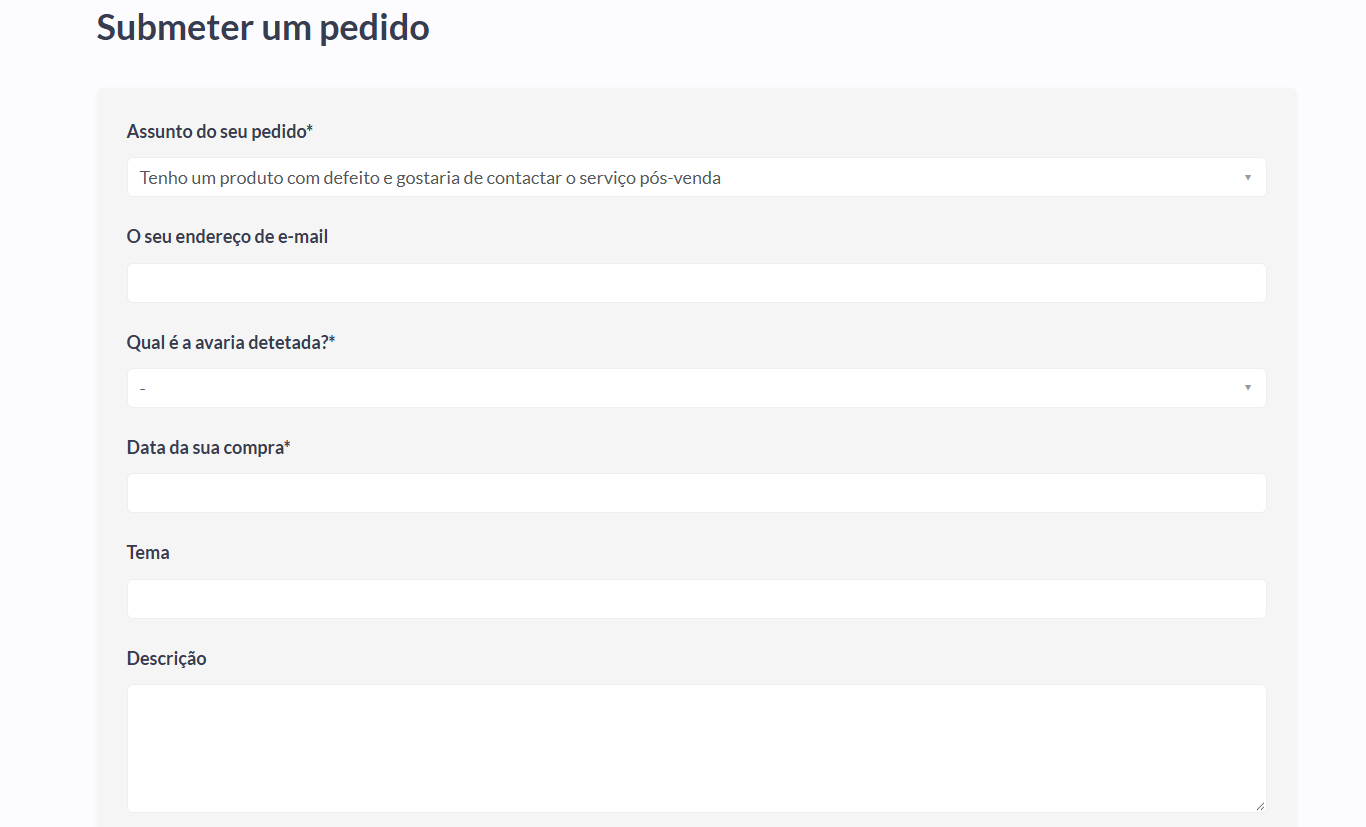Click the asterisk after 'Assunto do seu pedido'

(310, 130)
